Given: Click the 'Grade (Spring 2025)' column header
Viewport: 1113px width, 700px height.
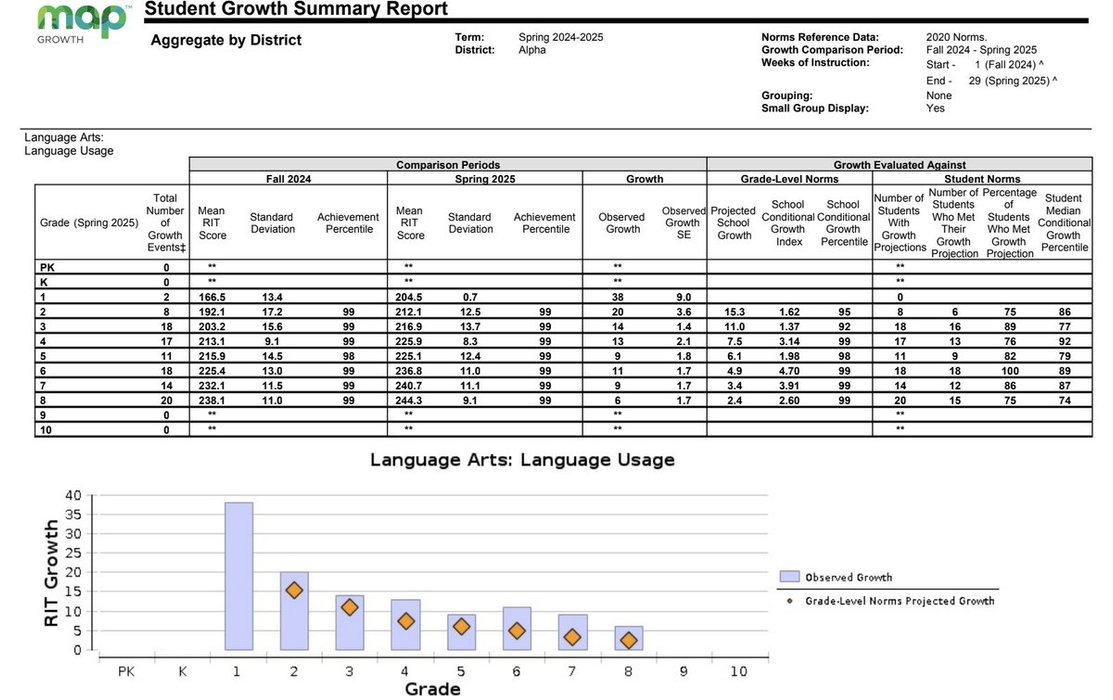Looking at the screenshot, I should point(89,223).
